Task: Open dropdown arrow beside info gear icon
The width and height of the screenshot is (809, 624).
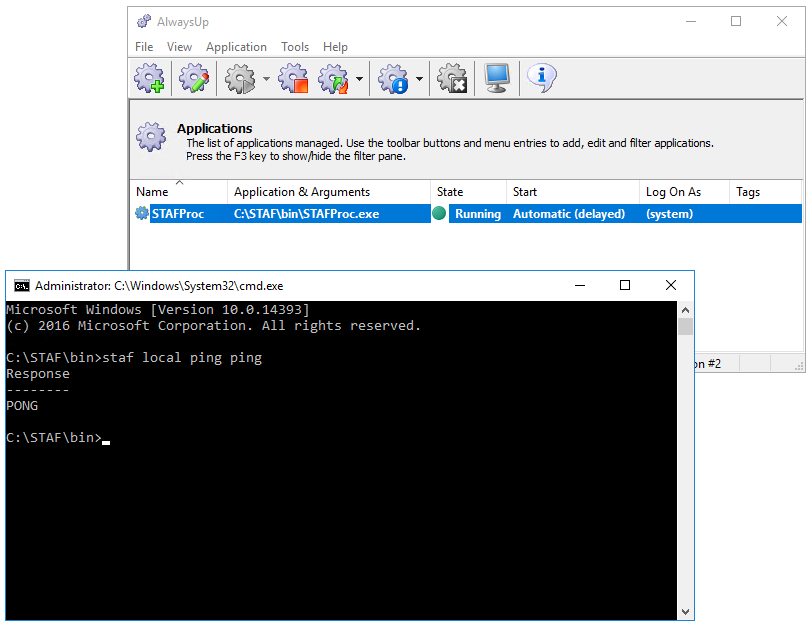Action: click(x=419, y=79)
